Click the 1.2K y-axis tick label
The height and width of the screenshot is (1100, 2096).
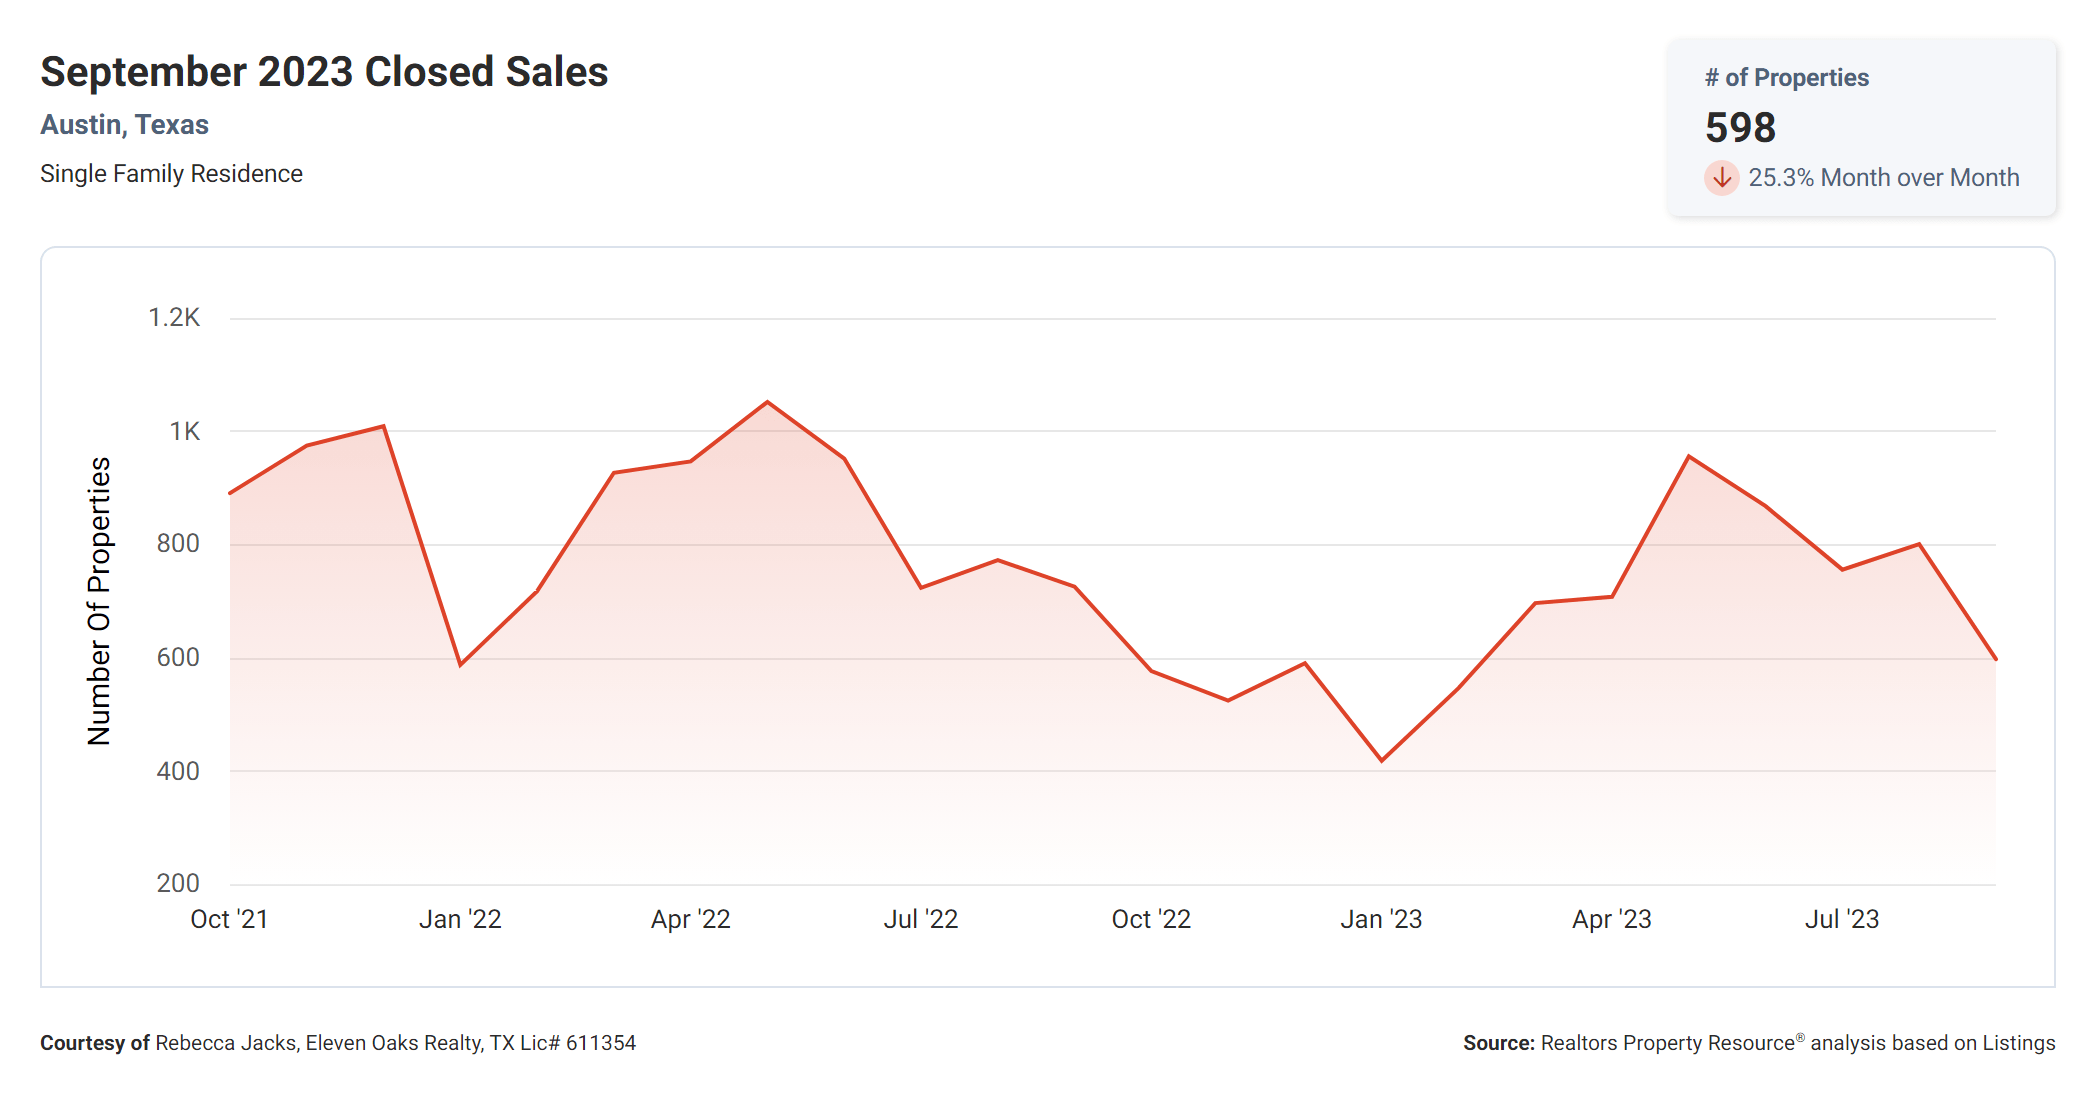click(174, 318)
